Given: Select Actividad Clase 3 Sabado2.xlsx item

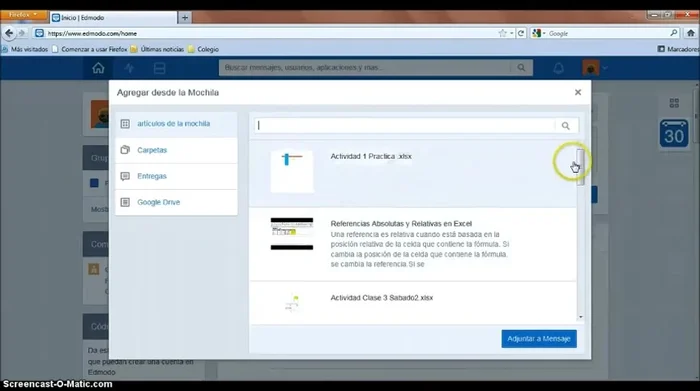Looking at the screenshot, I should point(413,303).
